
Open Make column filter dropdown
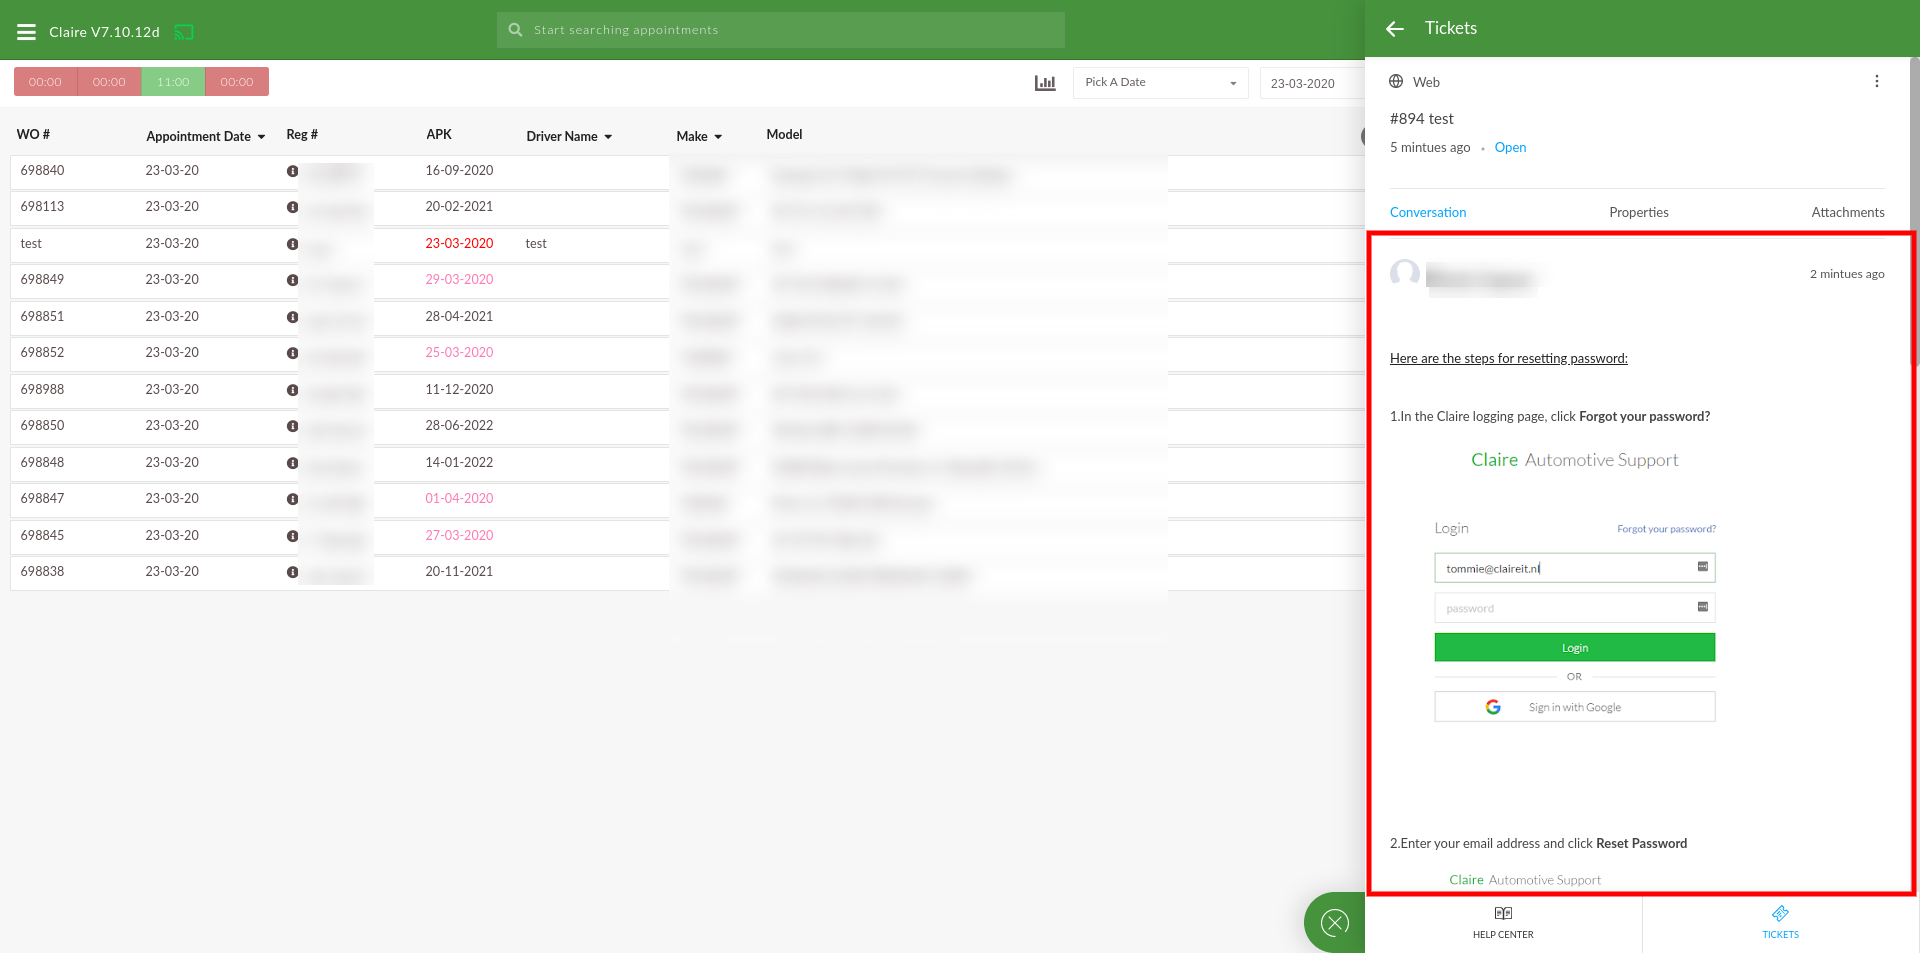pos(718,137)
